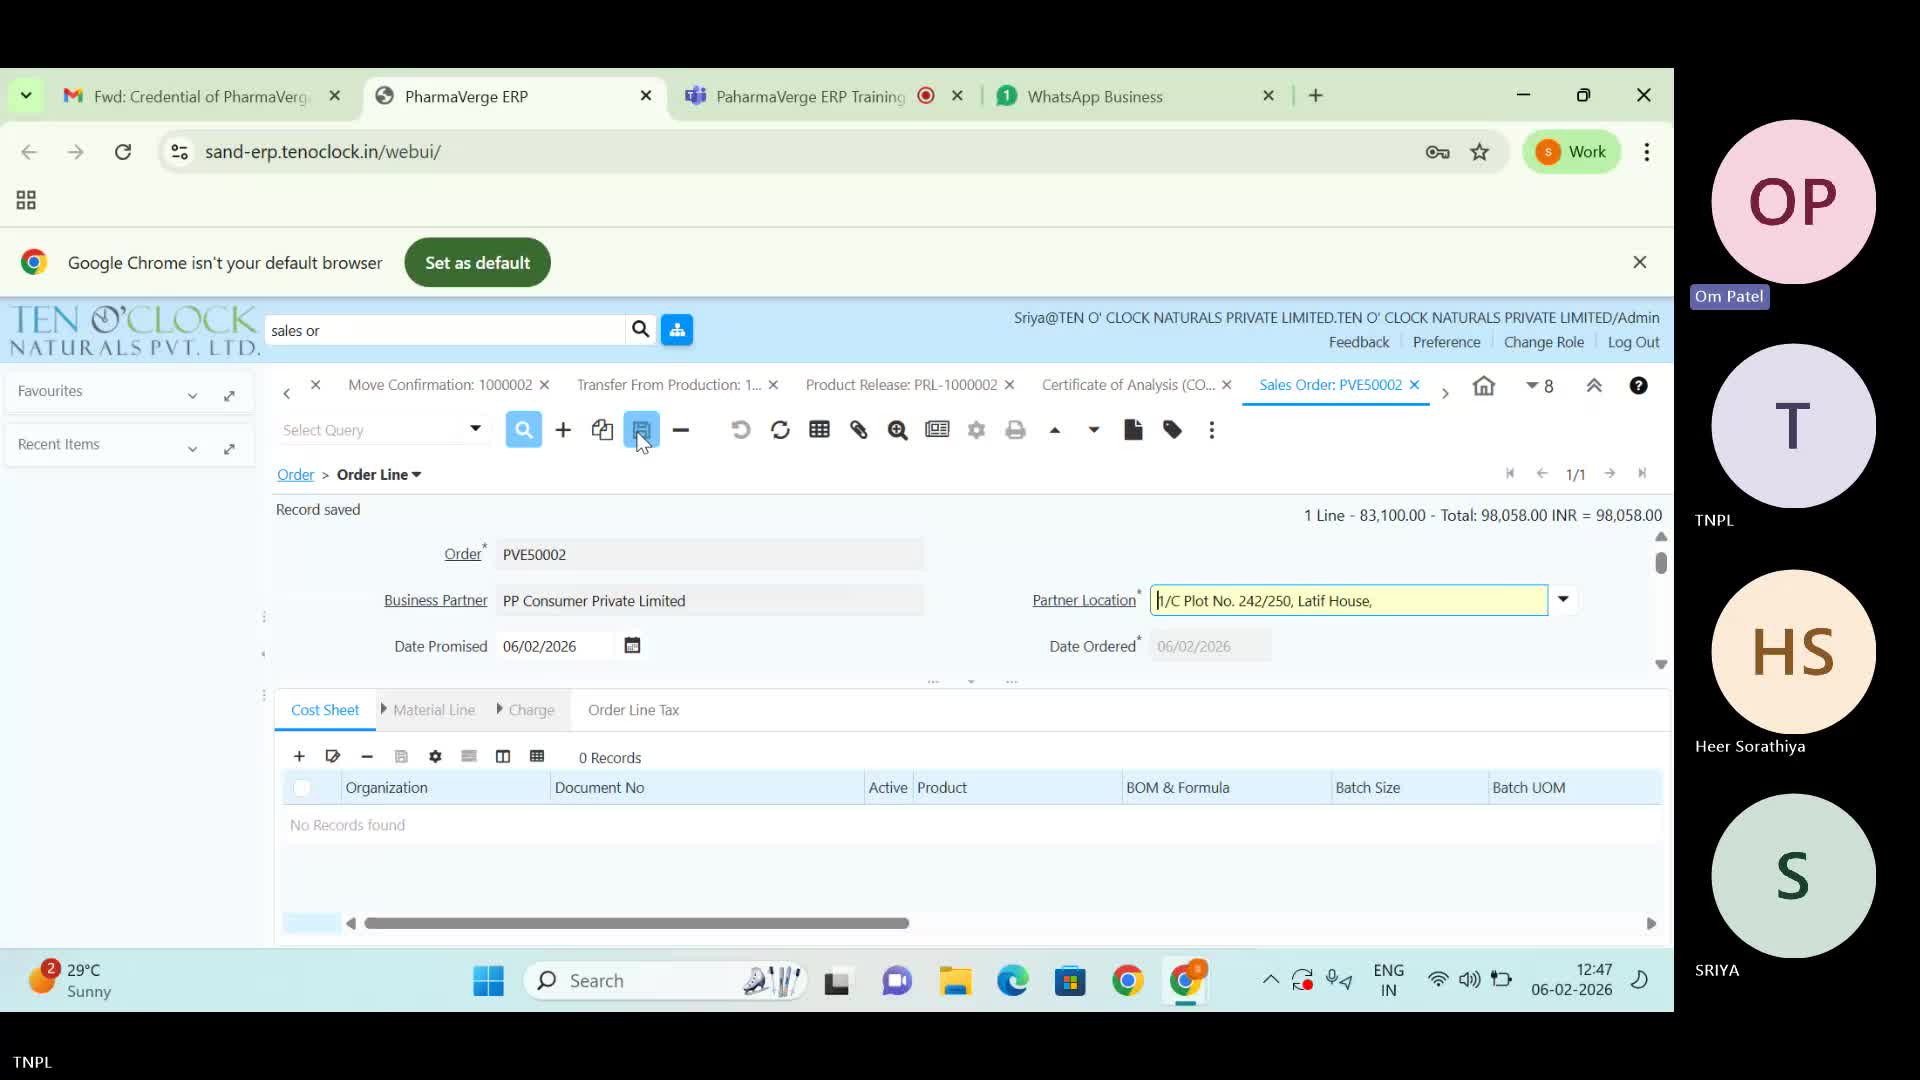1920x1080 pixels.
Task: Open grid view using the table icon
Action: (819, 430)
